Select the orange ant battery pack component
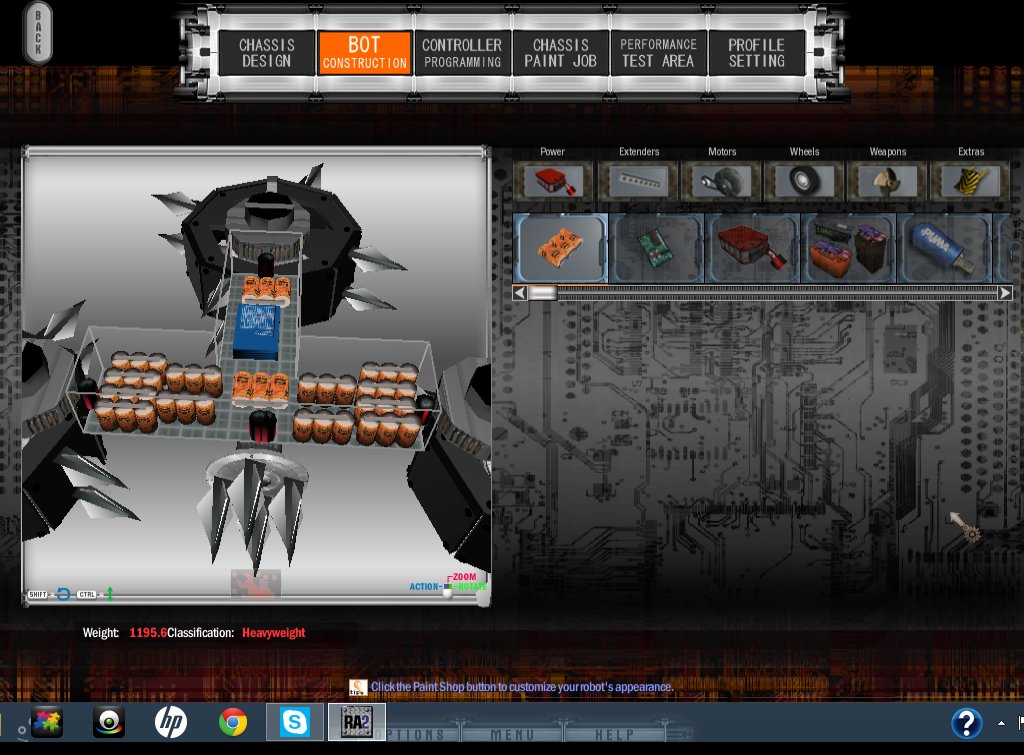 pos(560,248)
